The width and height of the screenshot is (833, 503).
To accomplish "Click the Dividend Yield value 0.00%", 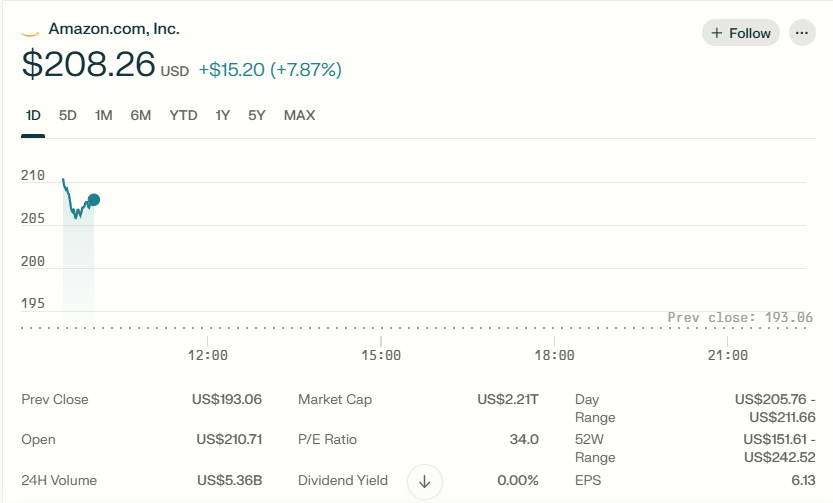I will click(x=518, y=481).
